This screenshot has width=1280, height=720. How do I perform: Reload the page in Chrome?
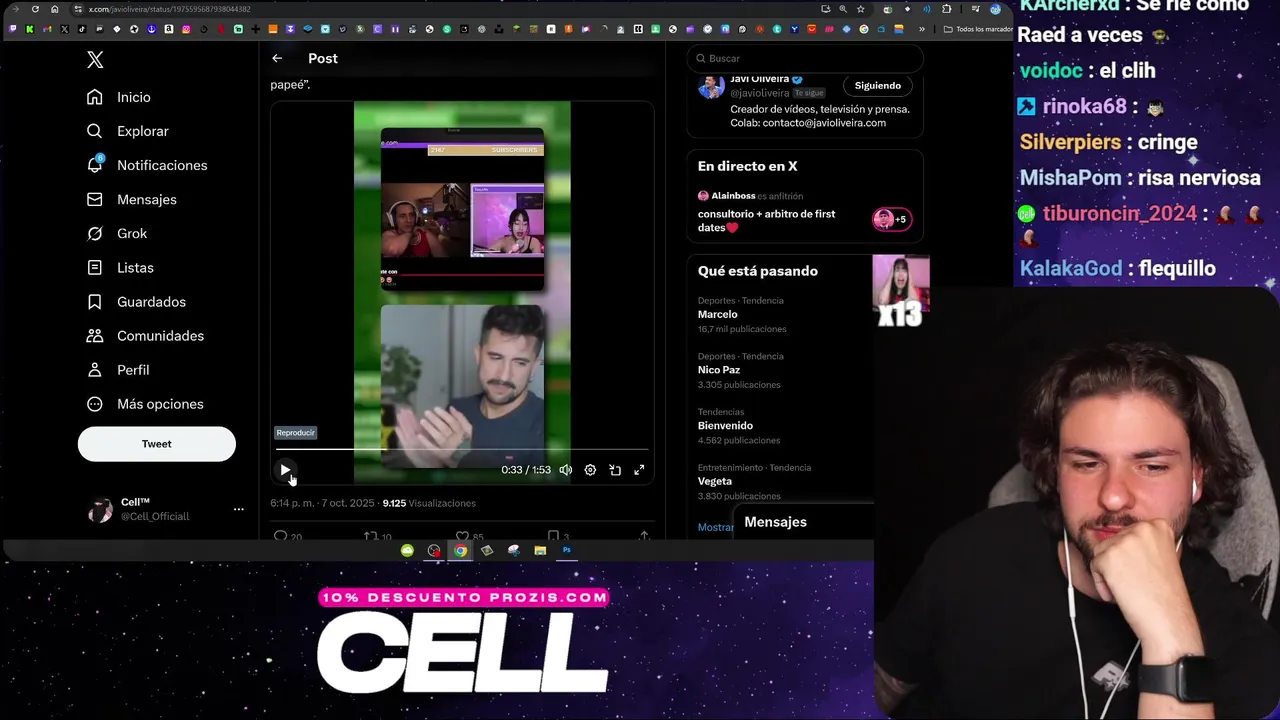click(x=35, y=9)
